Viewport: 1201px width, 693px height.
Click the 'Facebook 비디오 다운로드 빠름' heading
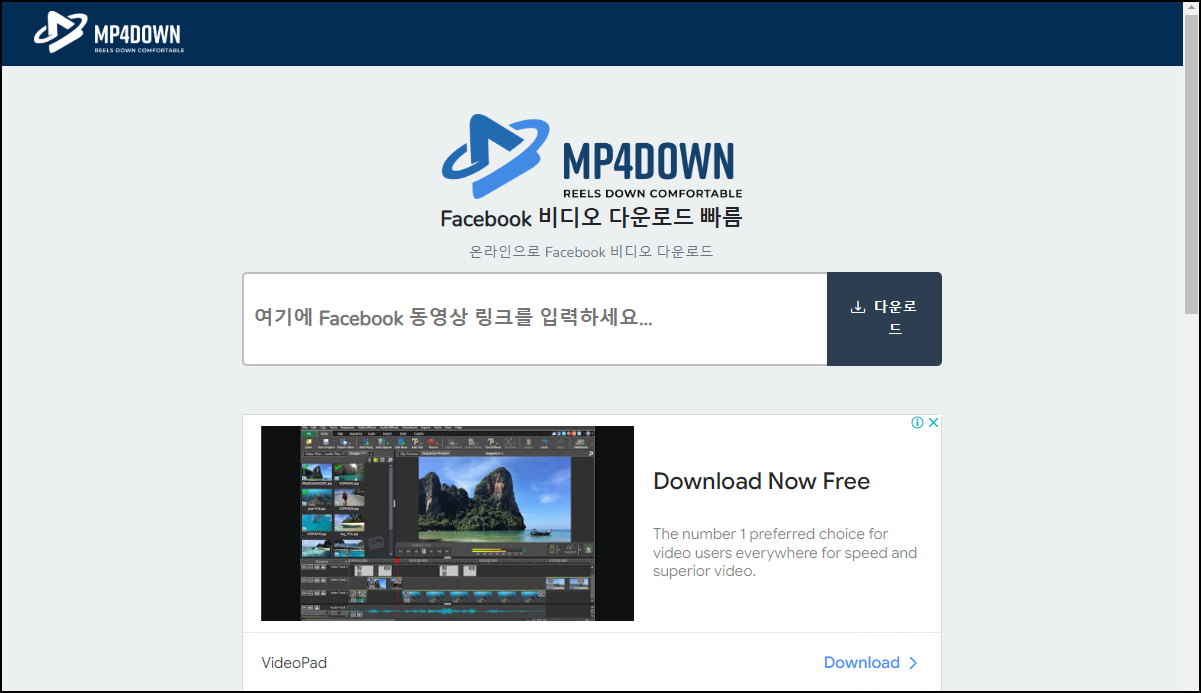[592, 218]
